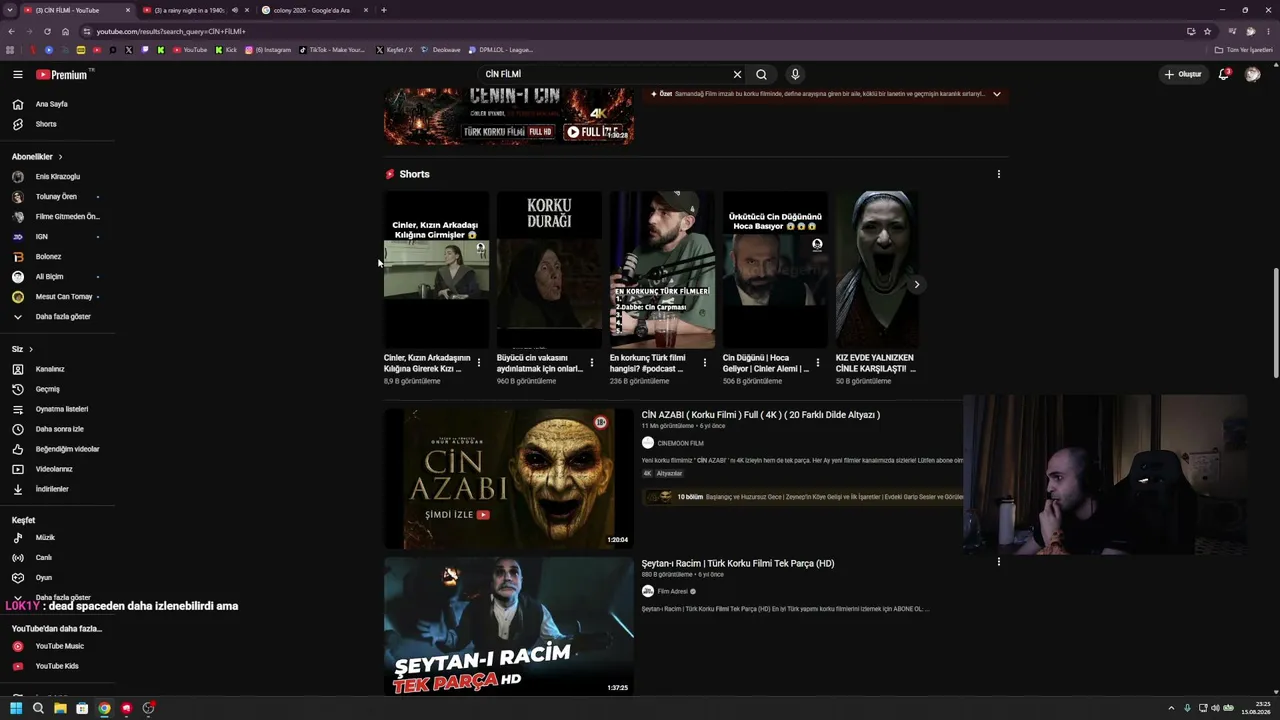Start voice search with microphone
The width and height of the screenshot is (1280, 720).
coord(795,74)
